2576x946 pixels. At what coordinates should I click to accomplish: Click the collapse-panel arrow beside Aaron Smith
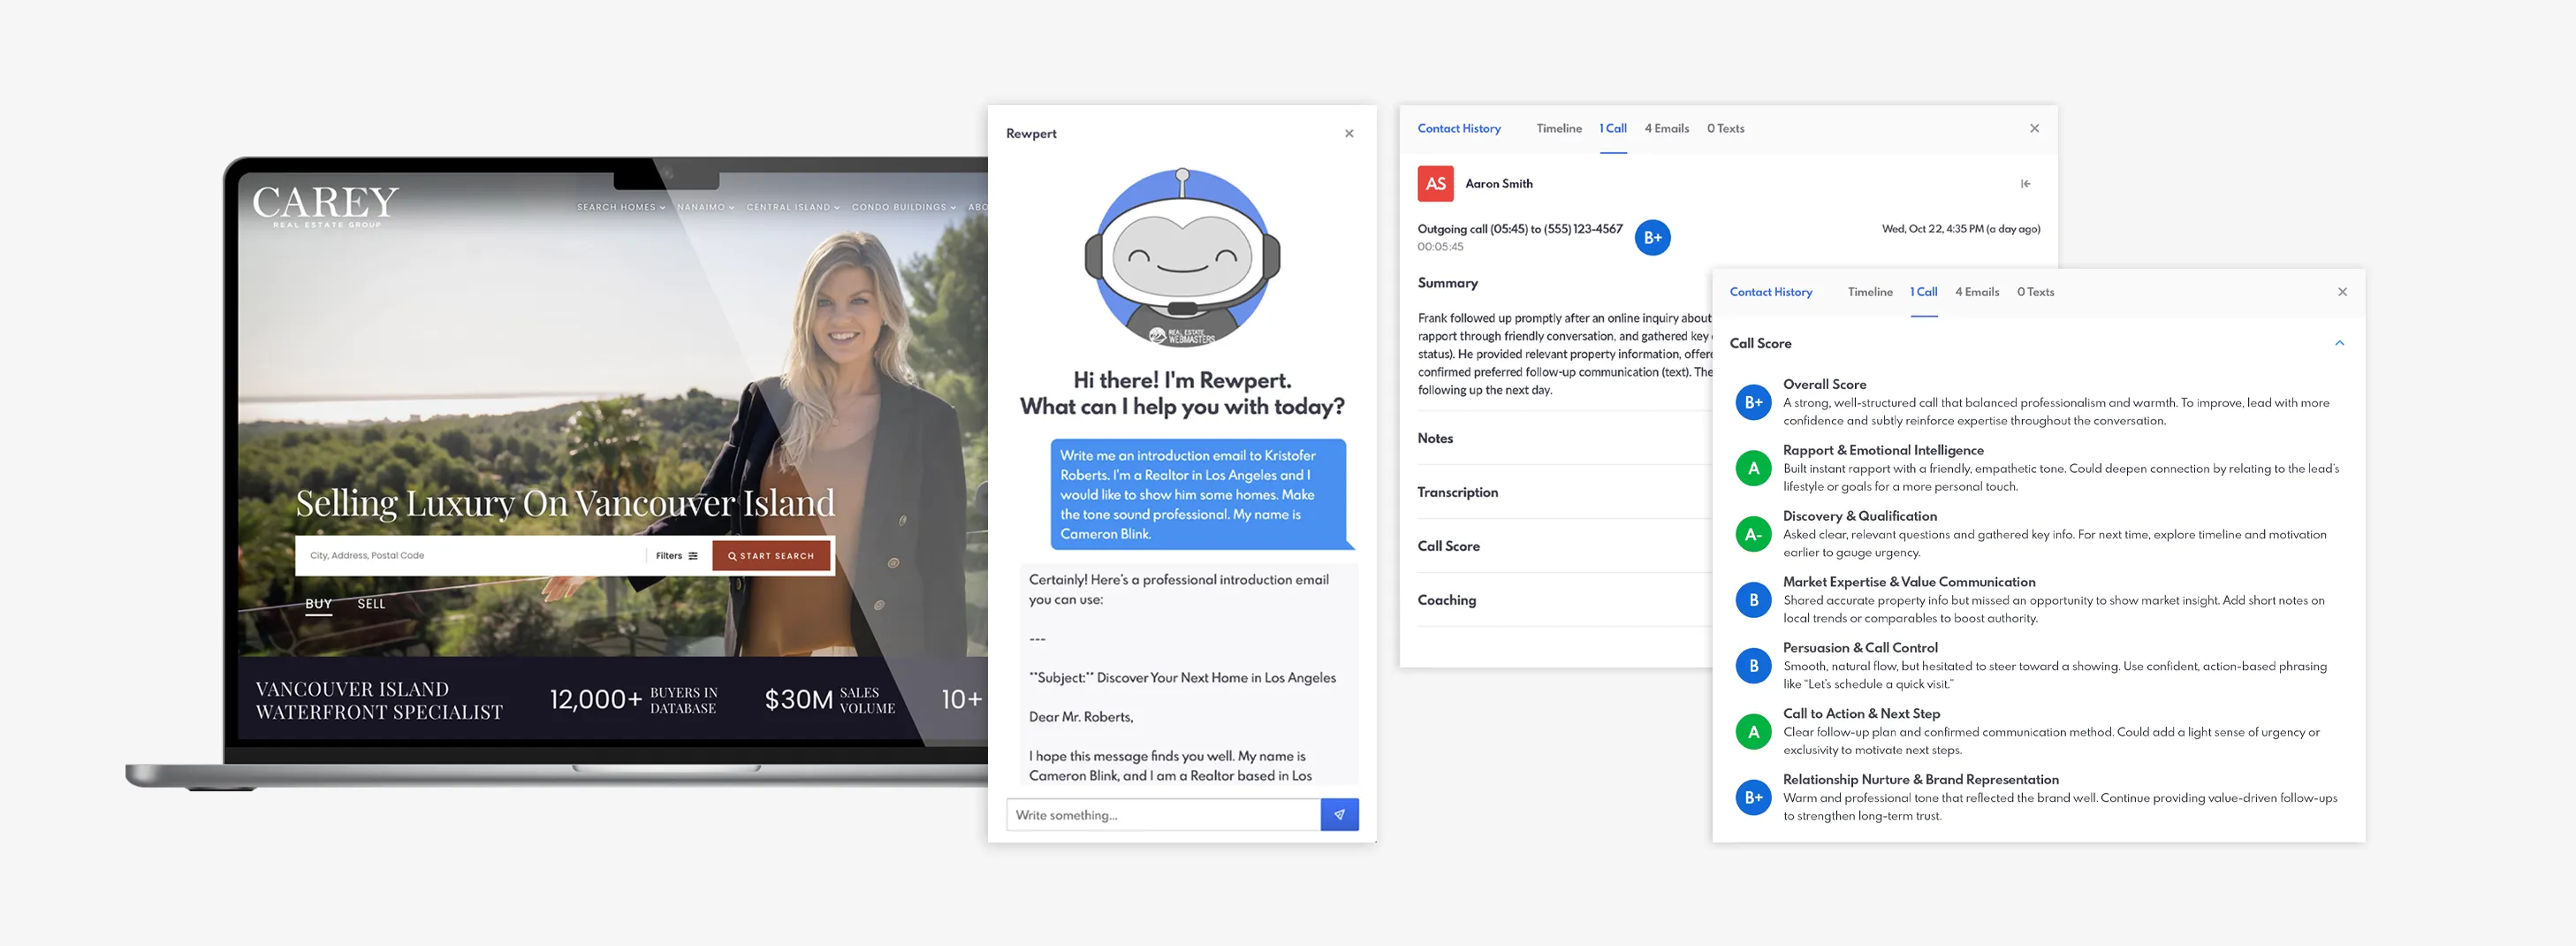click(2027, 183)
